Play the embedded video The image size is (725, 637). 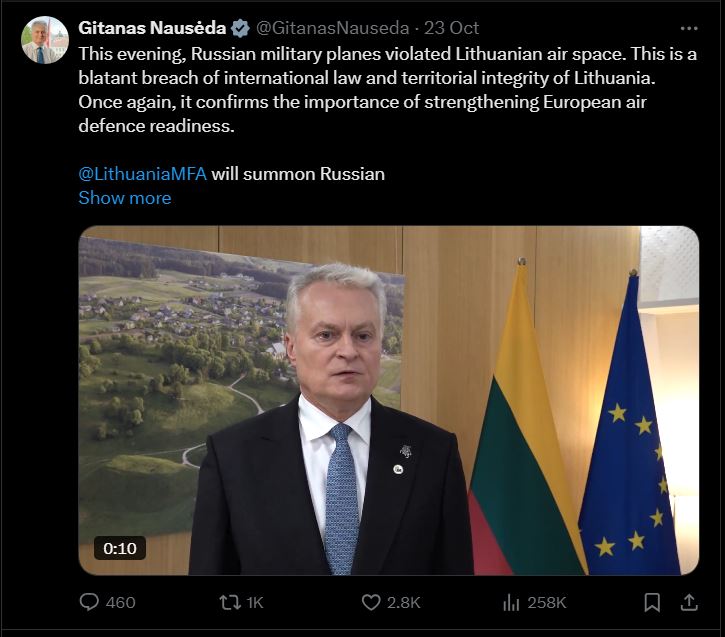pos(388,400)
